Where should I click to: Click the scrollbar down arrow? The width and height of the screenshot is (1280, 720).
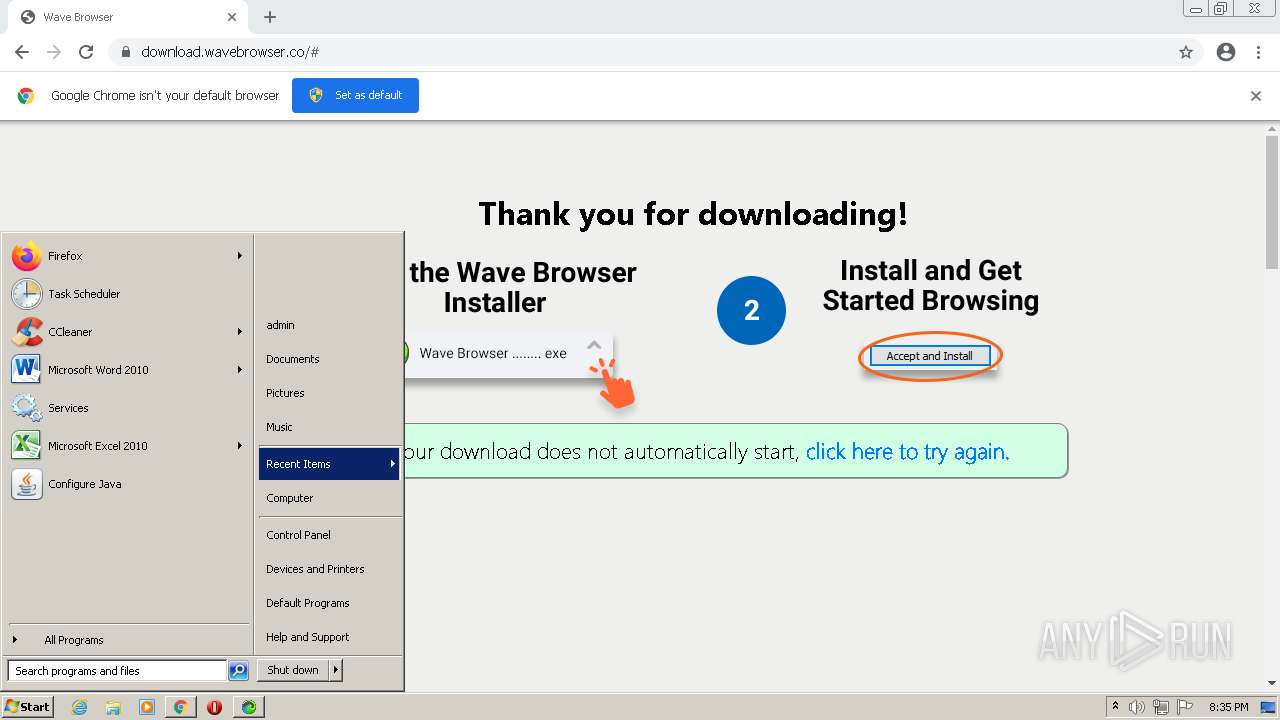pyautogui.click(x=1272, y=683)
